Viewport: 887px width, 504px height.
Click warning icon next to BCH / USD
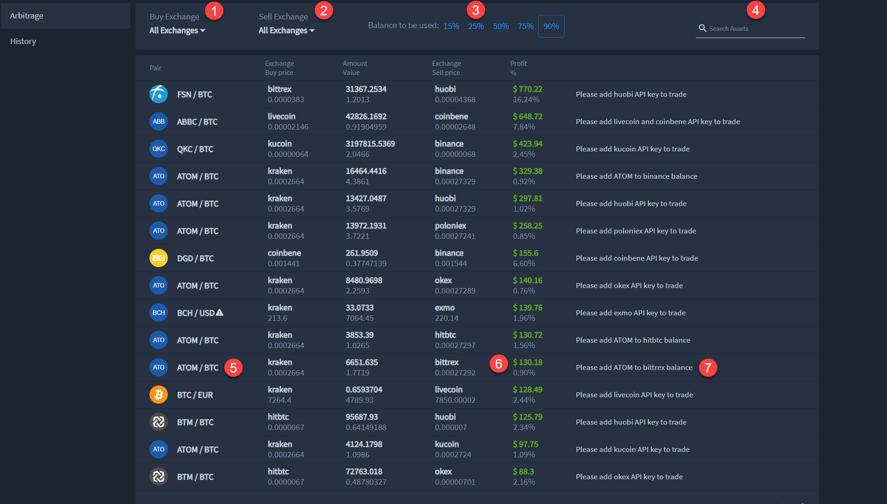[219, 312]
